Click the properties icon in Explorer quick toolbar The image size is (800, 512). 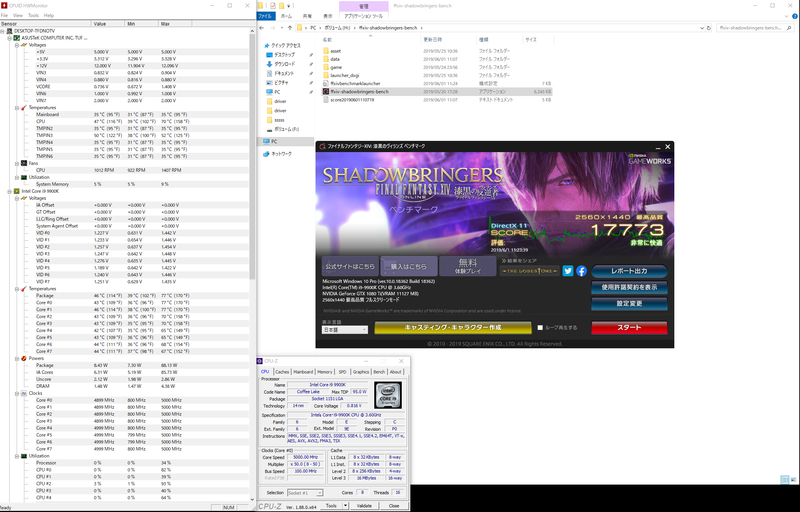tap(273, 6)
